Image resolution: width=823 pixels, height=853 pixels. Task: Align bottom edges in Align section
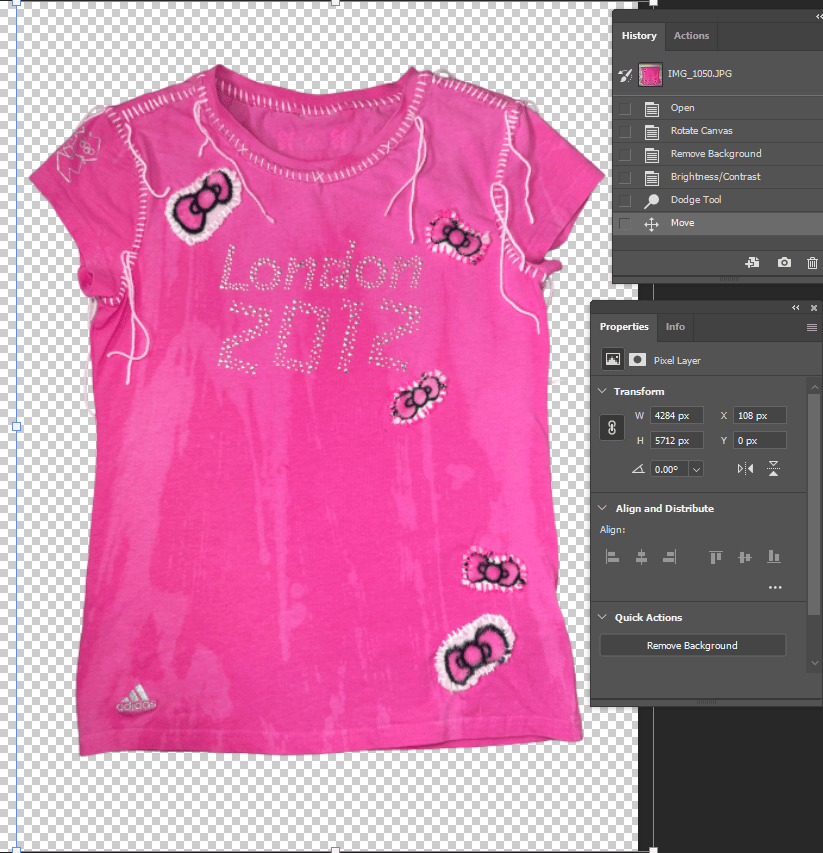773,557
